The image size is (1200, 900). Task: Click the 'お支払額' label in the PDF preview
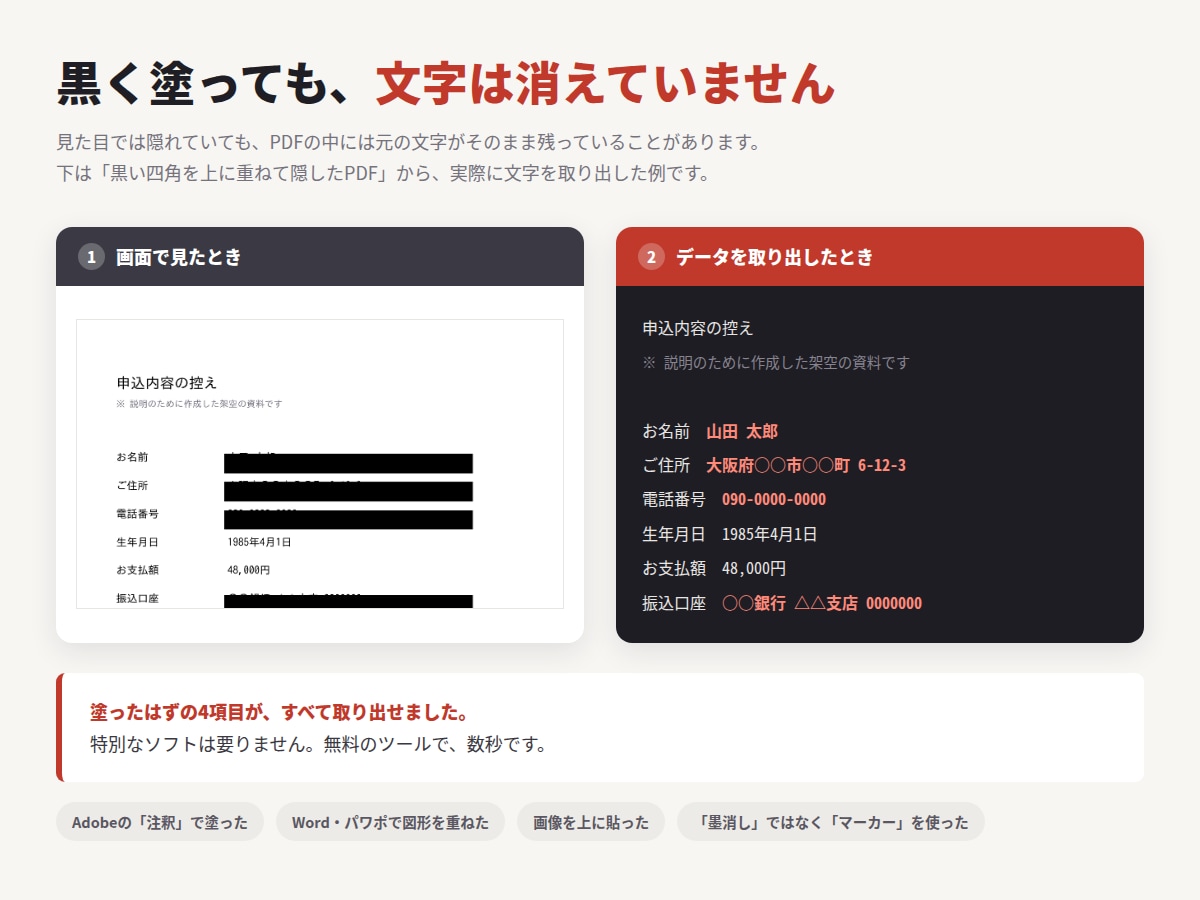point(138,570)
